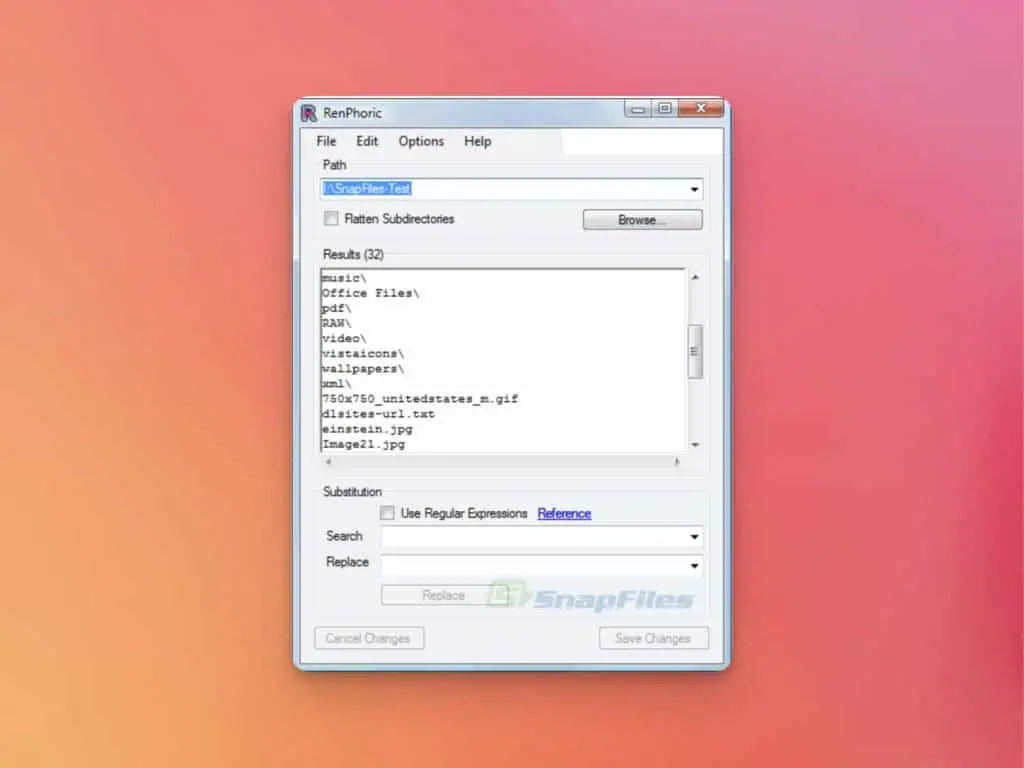Image resolution: width=1024 pixels, height=768 pixels.
Task: Click the results scroll down arrow
Action: point(695,444)
